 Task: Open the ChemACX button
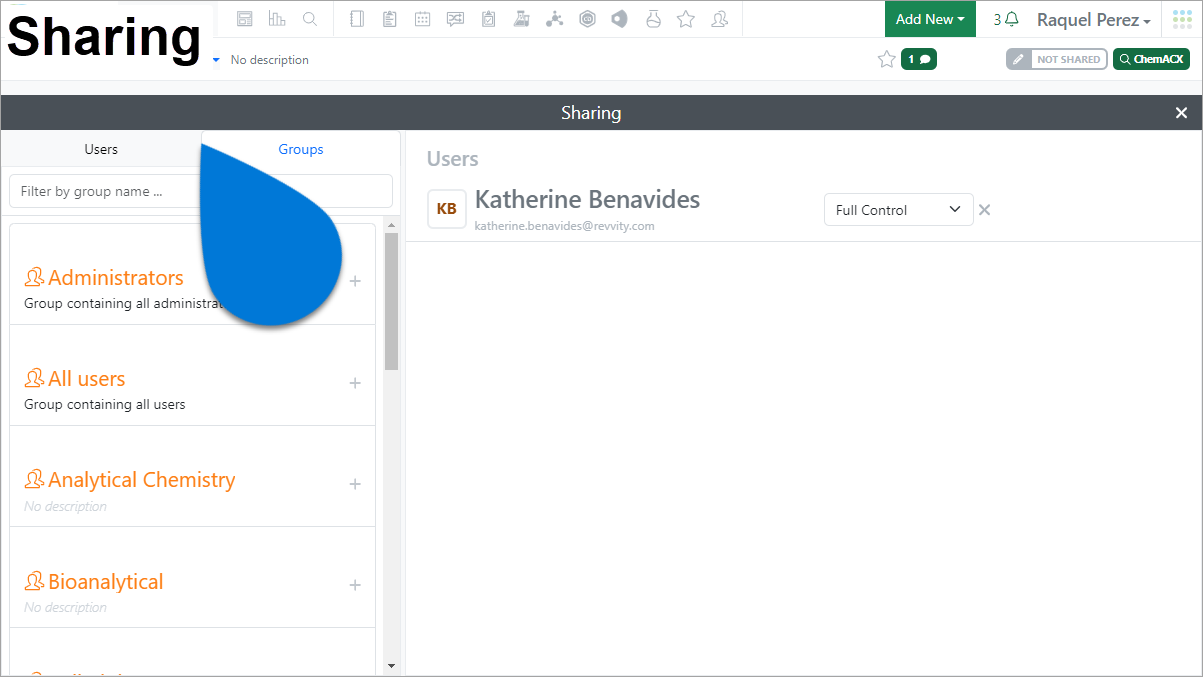point(1151,59)
